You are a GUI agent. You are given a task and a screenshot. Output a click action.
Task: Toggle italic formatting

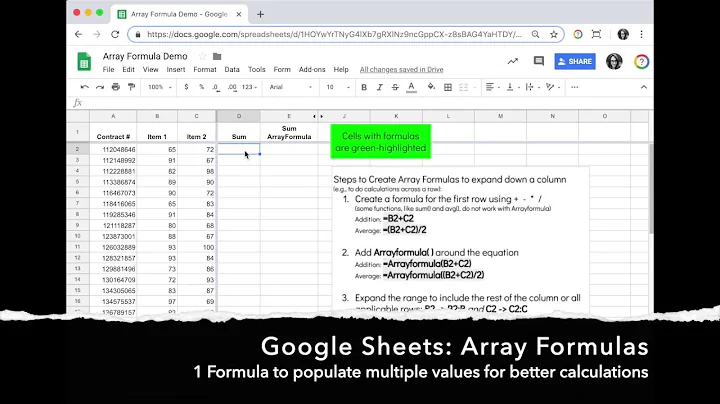pyautogui.click(x=379, y=87)
